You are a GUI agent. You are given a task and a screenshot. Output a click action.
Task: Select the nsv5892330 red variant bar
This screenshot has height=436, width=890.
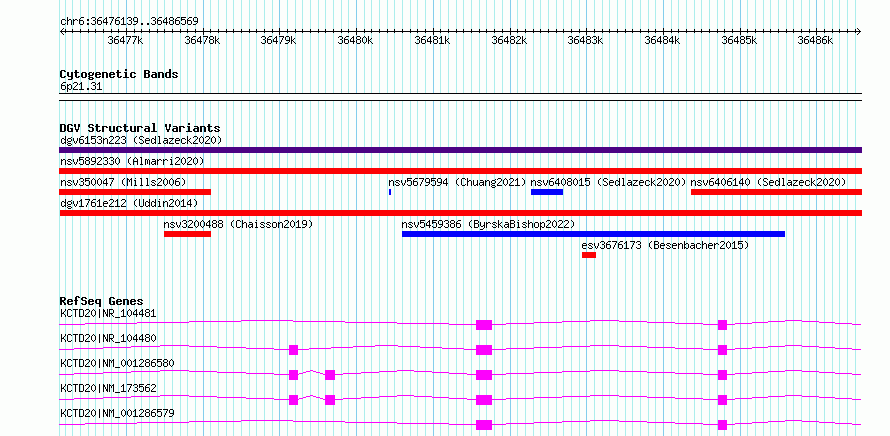[460, 171]
